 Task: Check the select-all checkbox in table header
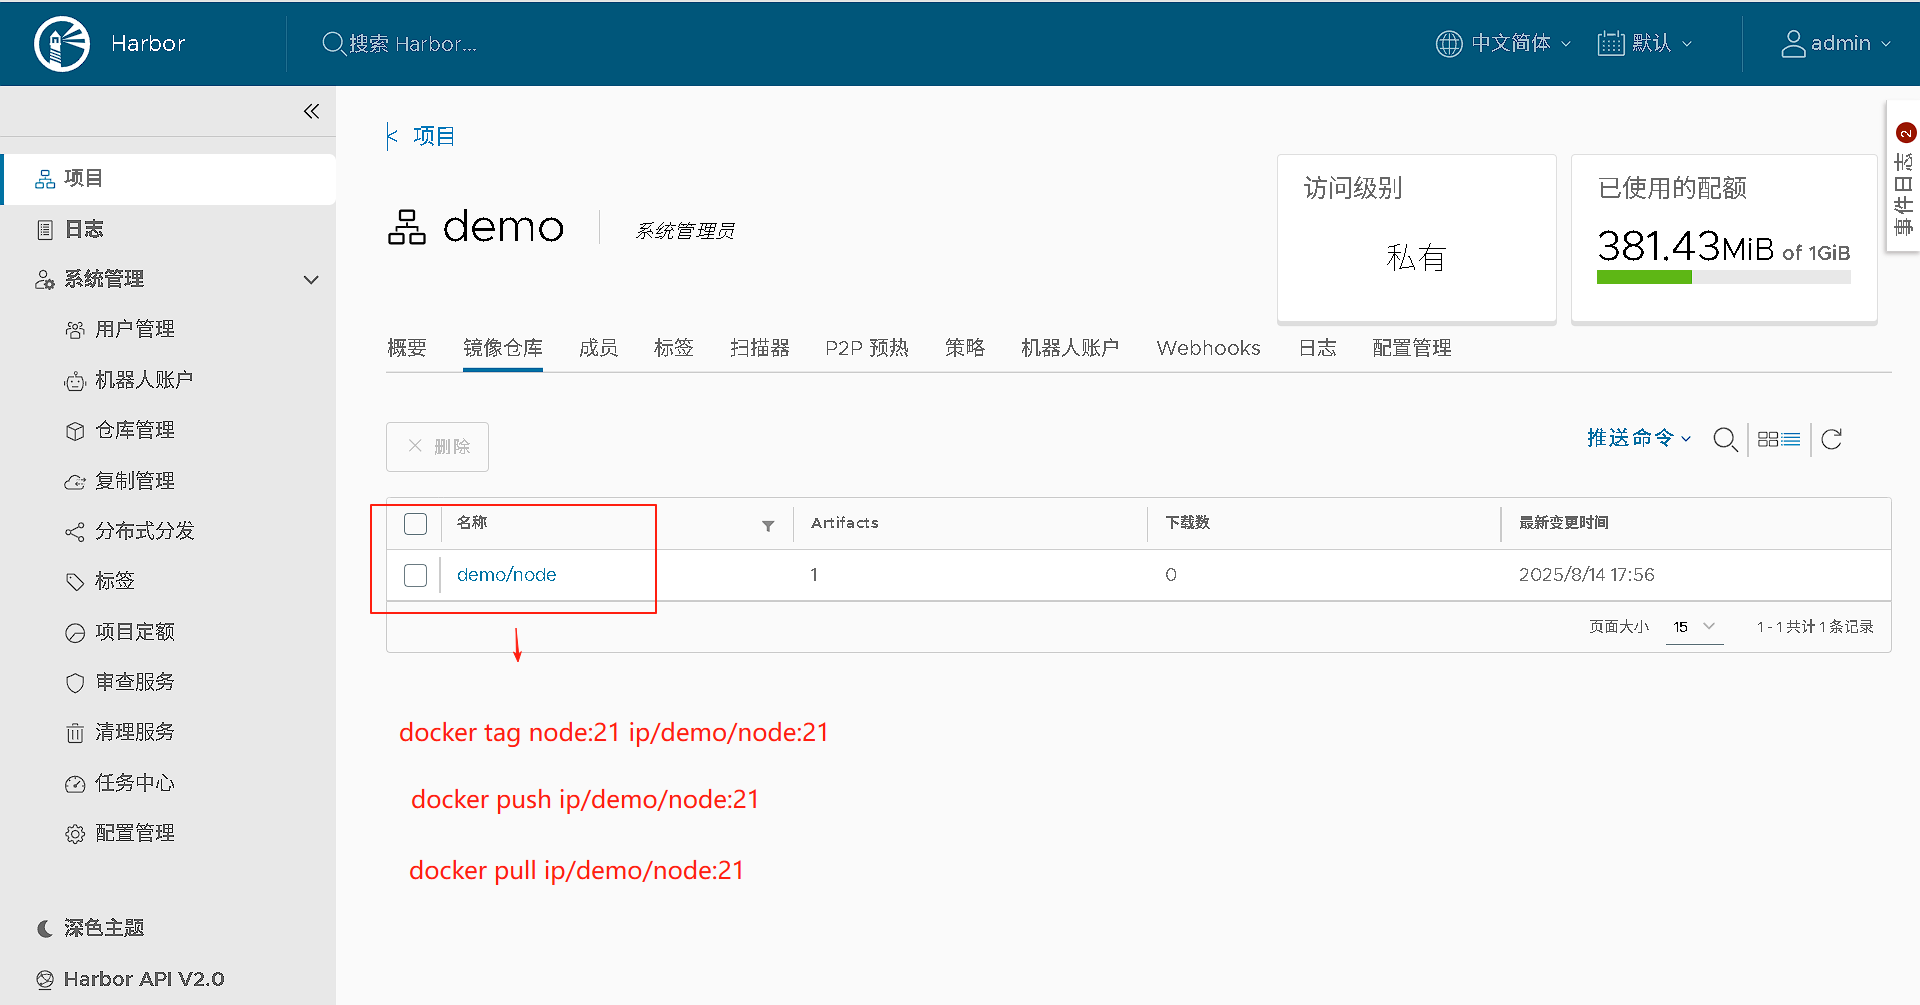(415, 524)
